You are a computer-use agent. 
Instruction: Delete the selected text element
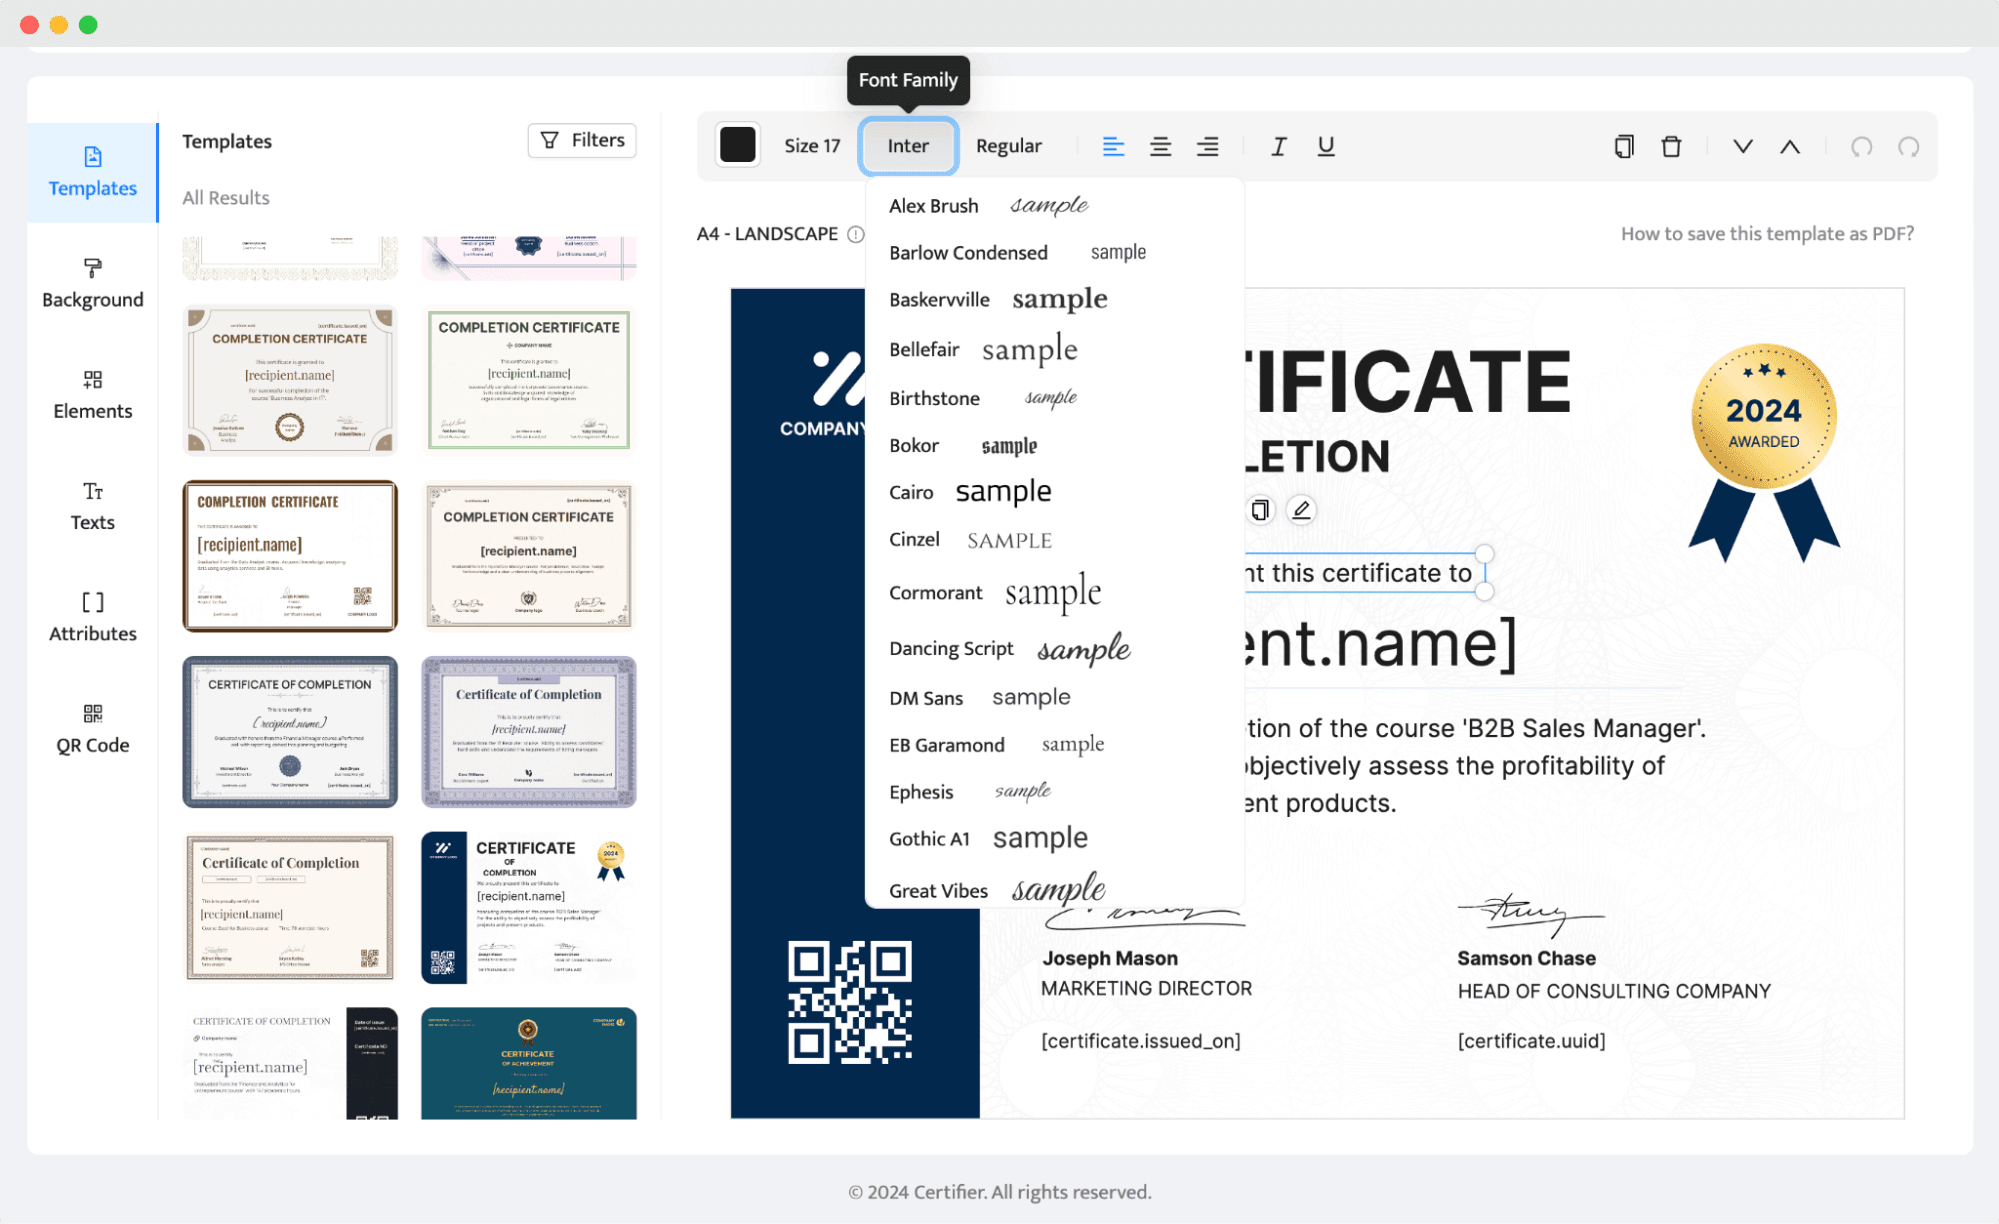1672,146
